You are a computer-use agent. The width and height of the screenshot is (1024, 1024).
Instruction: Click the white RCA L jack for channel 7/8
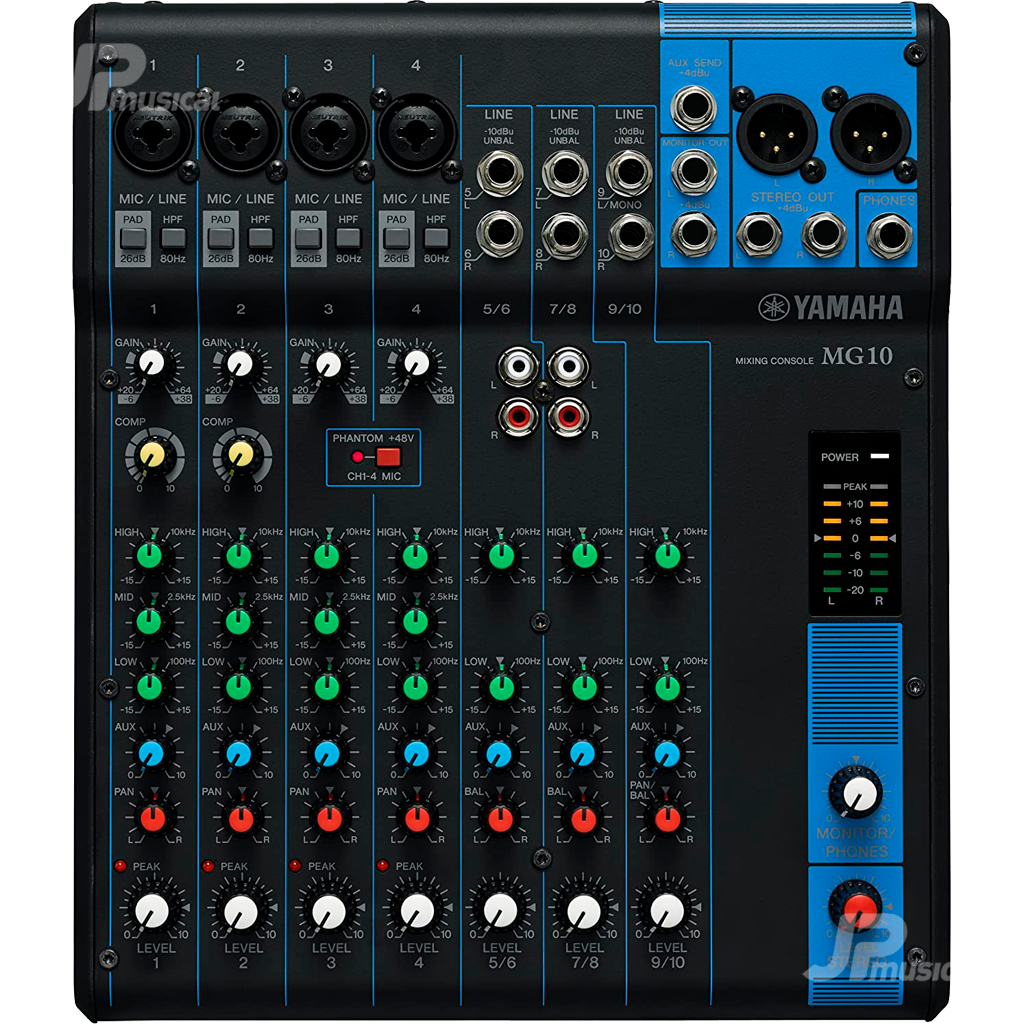[569, 366]
